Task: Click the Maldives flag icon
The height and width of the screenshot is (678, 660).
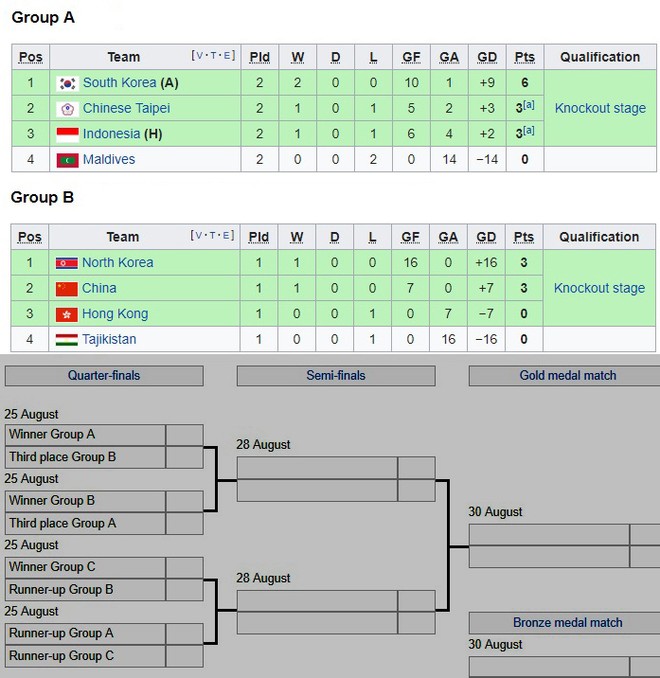Action: 67,160
